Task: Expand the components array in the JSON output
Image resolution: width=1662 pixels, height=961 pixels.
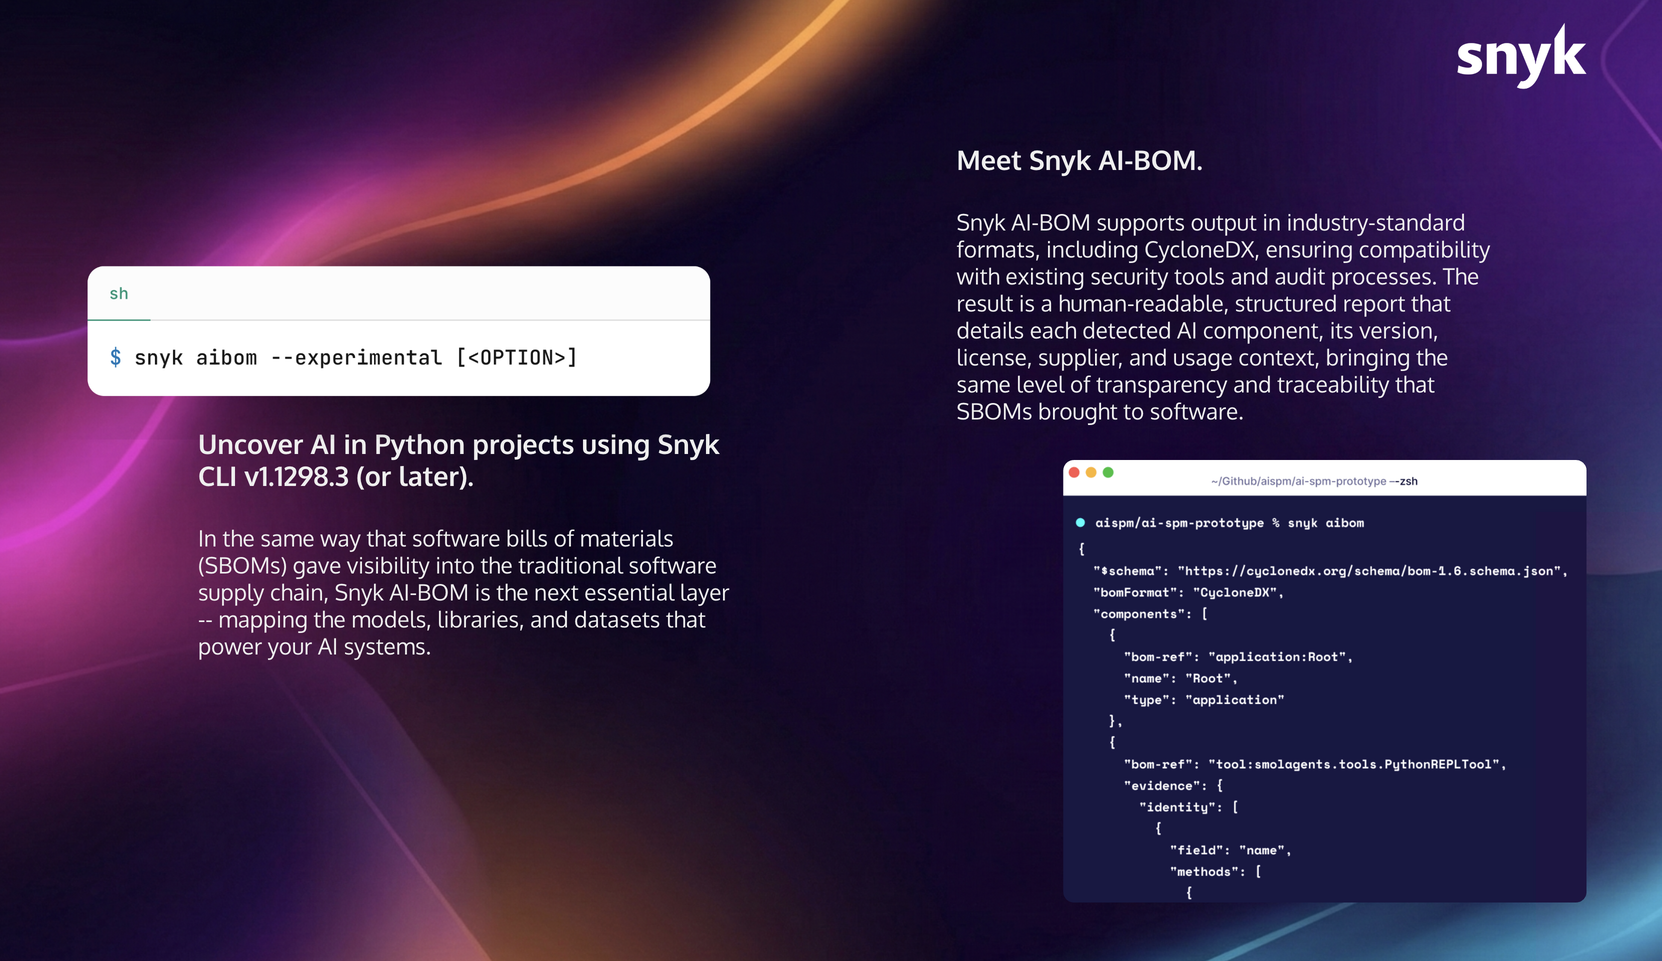Action: coord(1148,613)
